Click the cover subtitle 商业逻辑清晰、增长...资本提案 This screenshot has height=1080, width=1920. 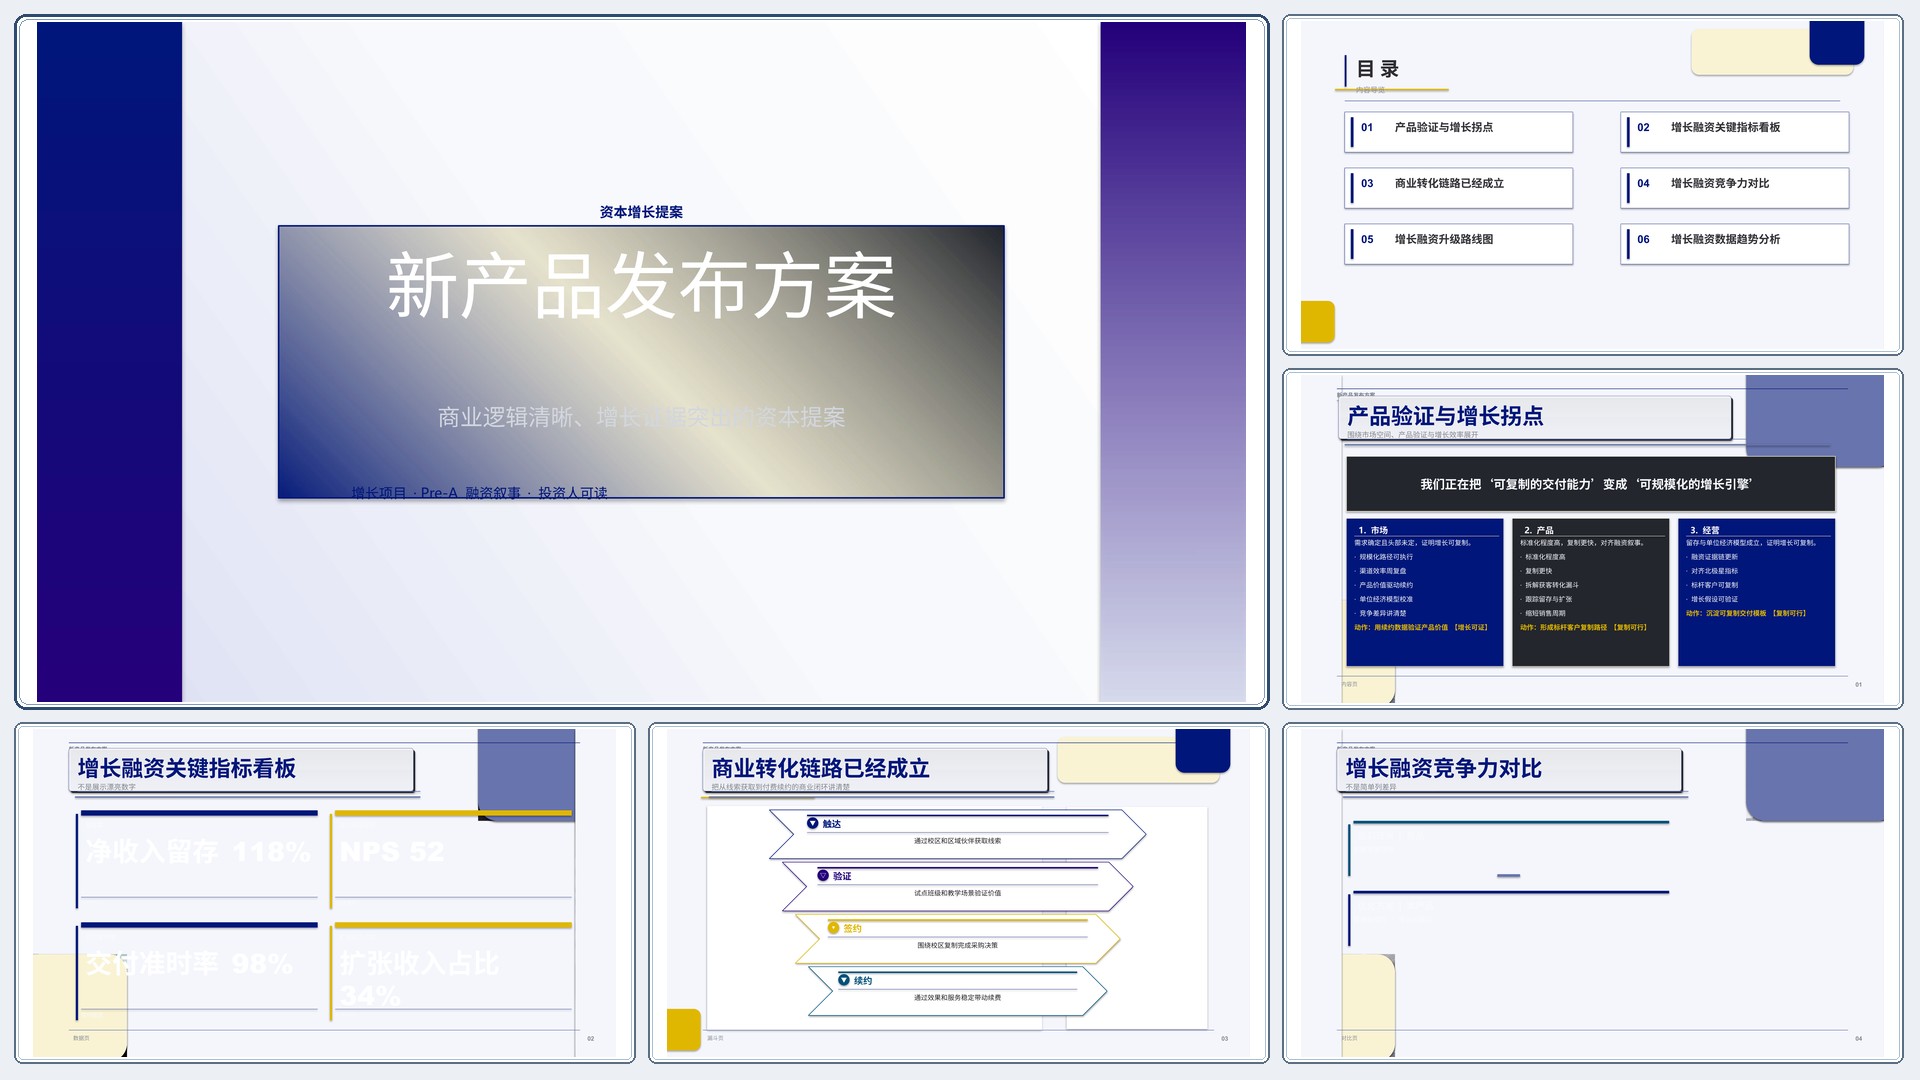tap(641, 417)
